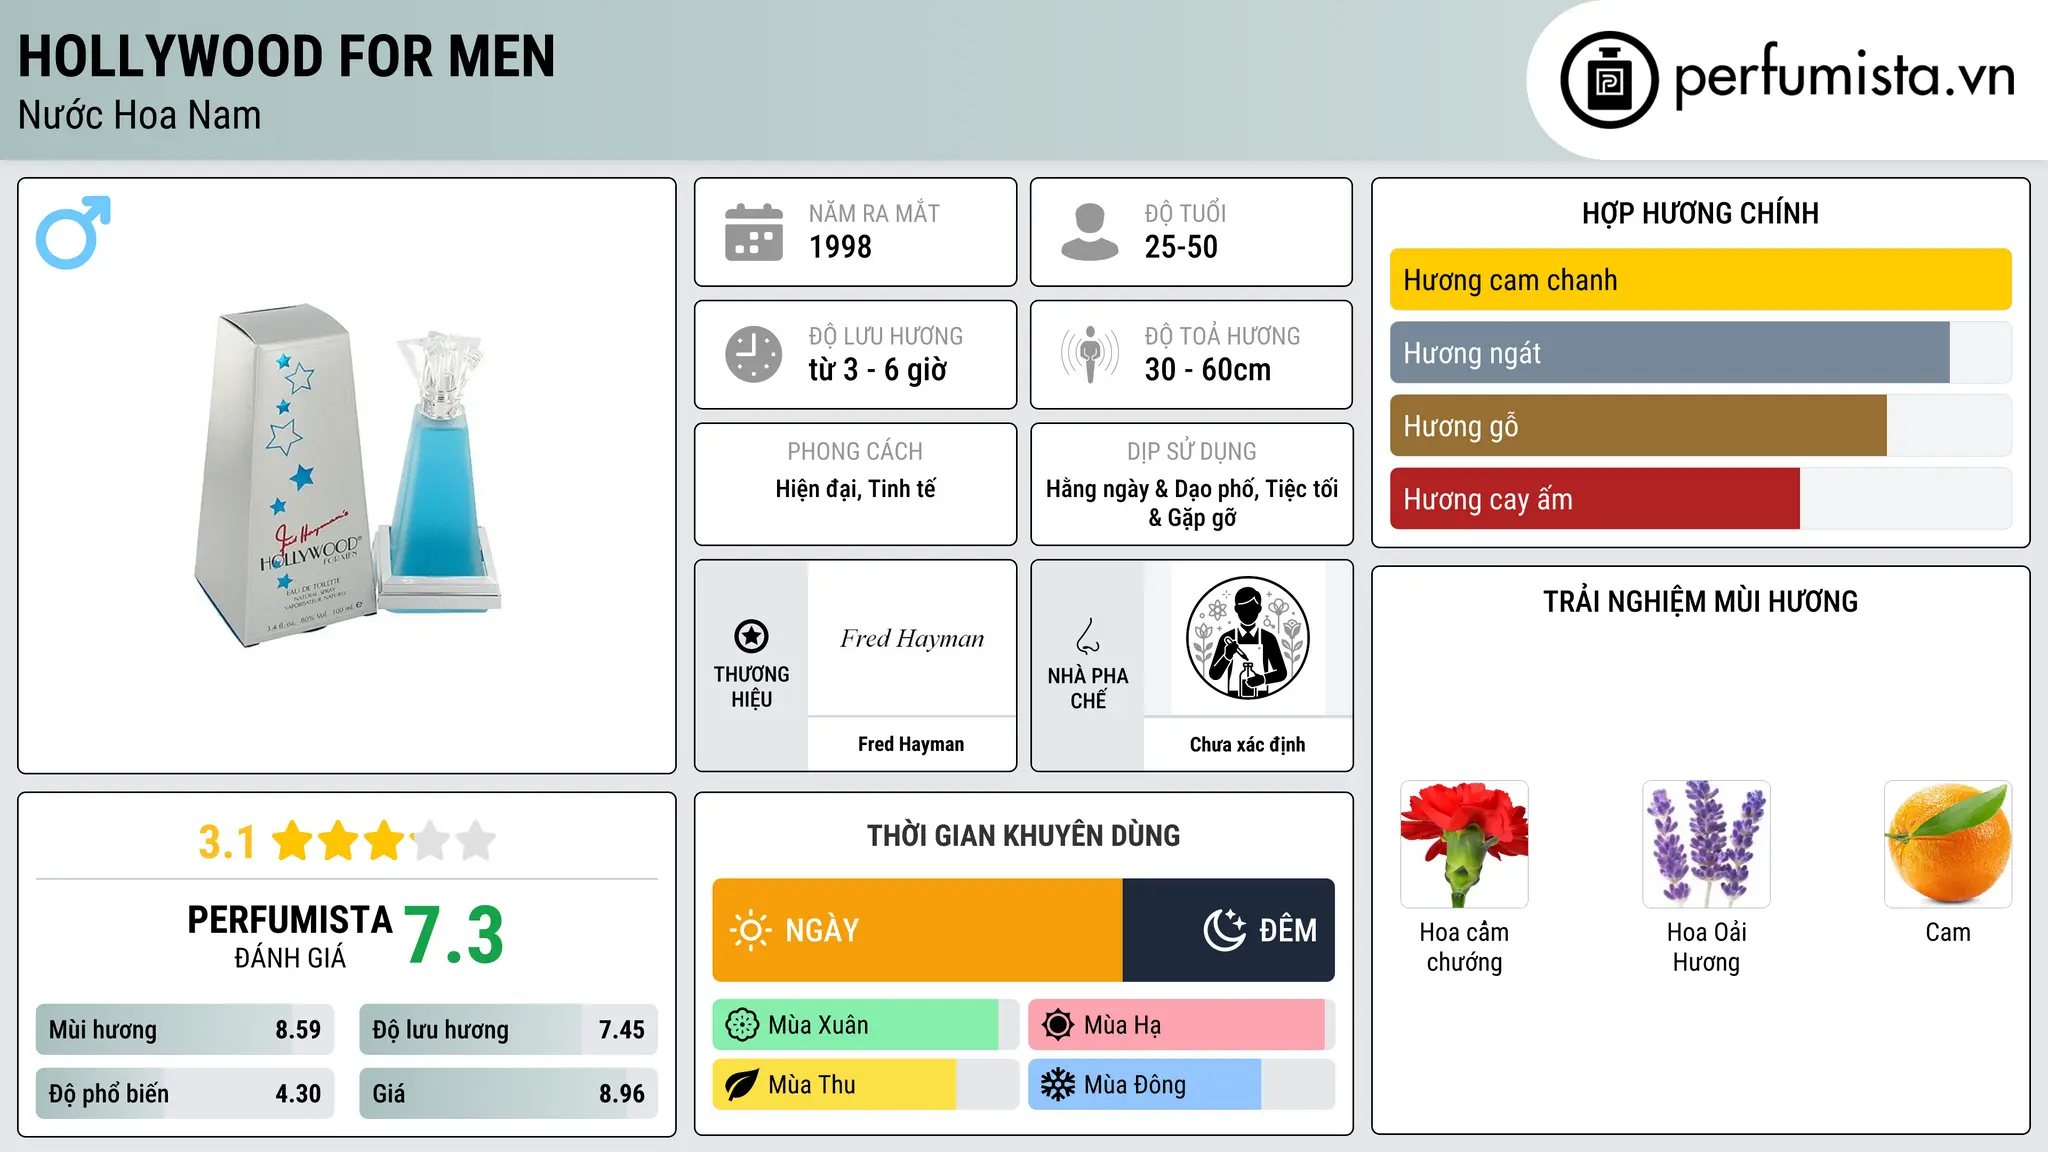Select the Hoa cẩm chướng carnation image

1464,844
